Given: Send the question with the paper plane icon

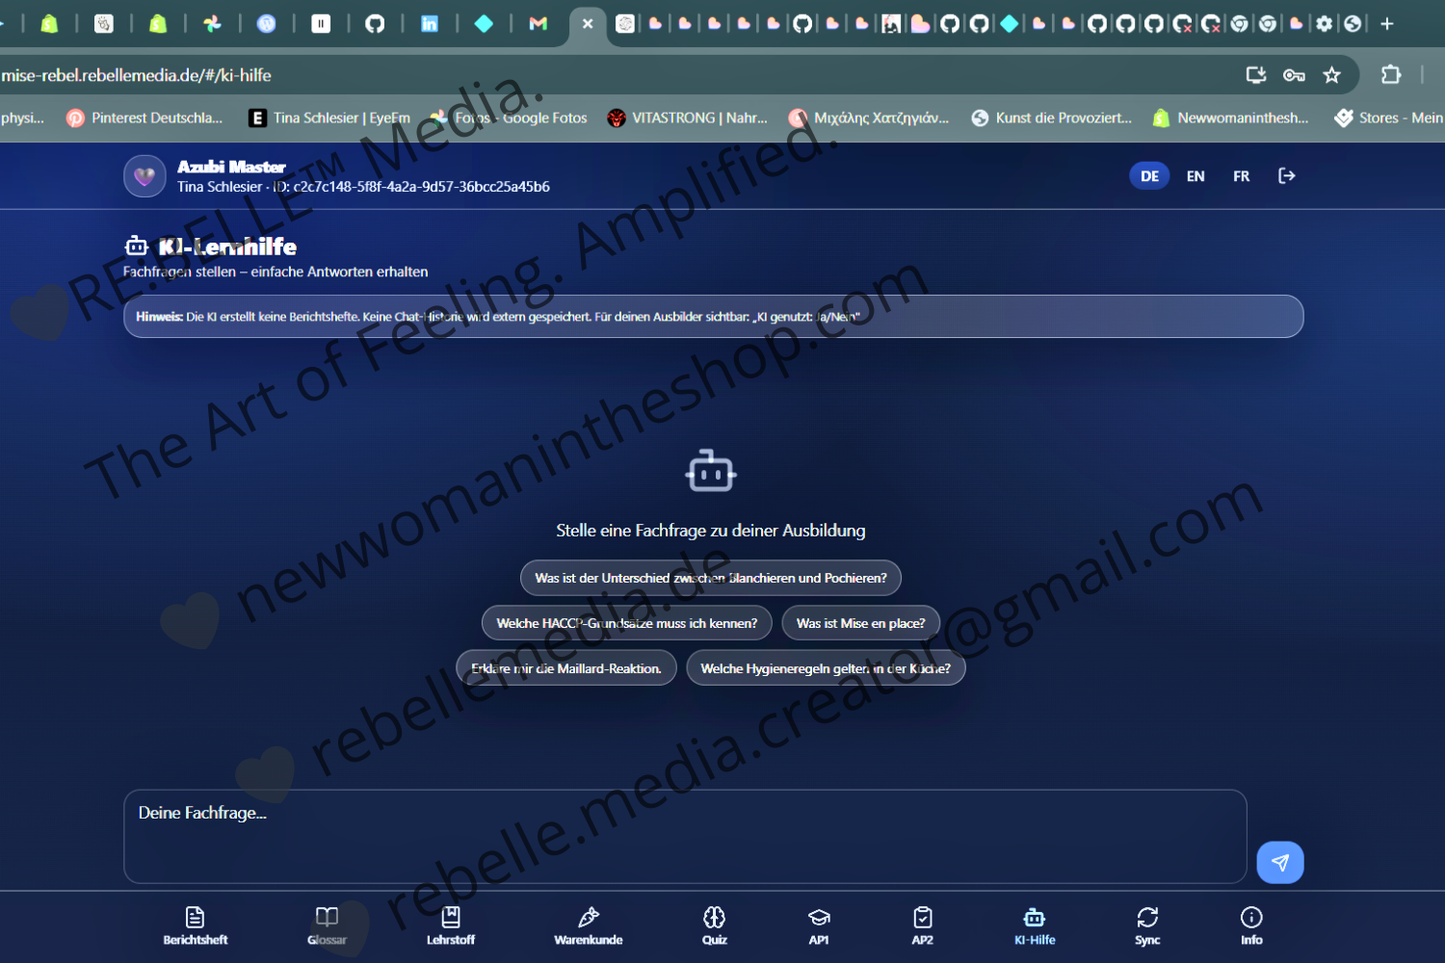Looking at the screenshot, I should point(1280,862).
